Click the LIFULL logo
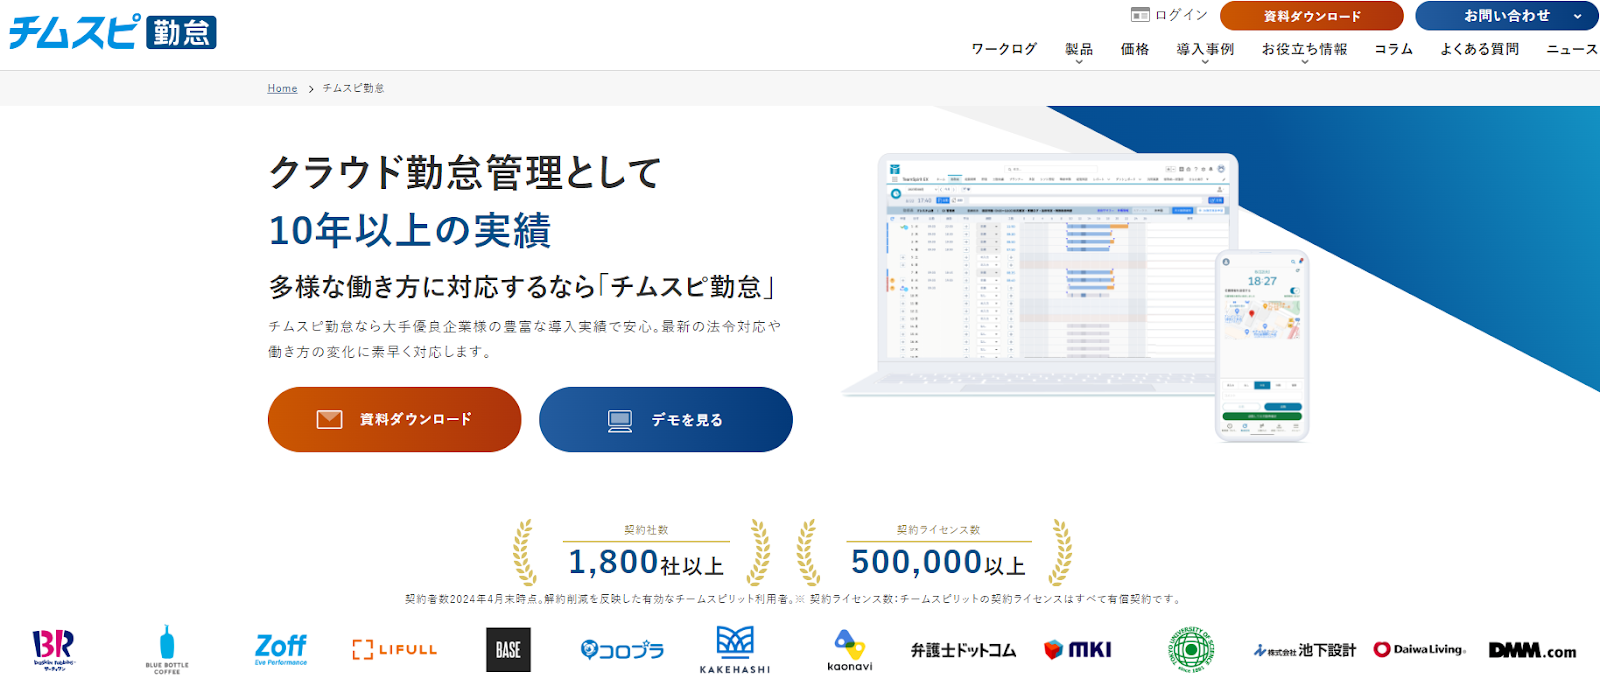This screenshot has height=686, width=1600. (395, 649)
